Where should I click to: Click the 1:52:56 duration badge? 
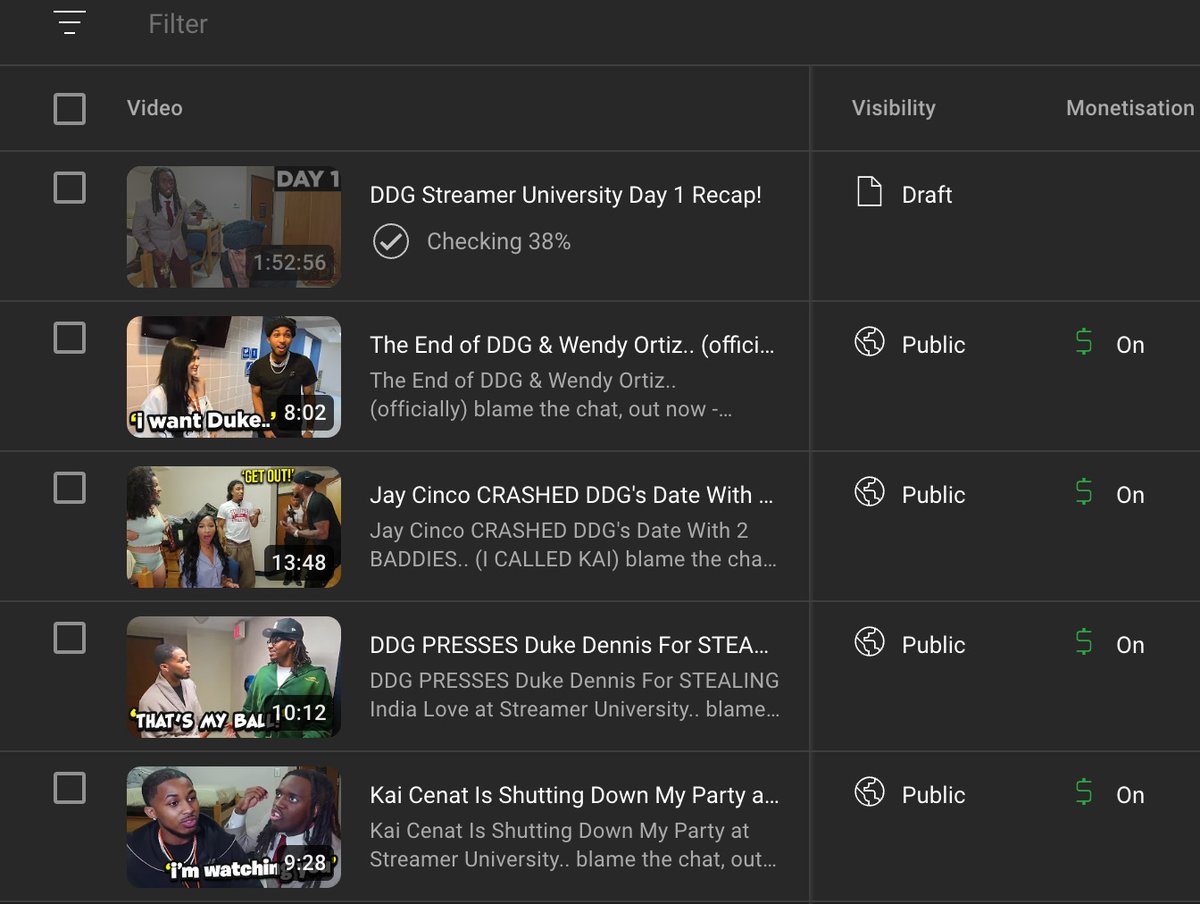[x=290, y=262]
